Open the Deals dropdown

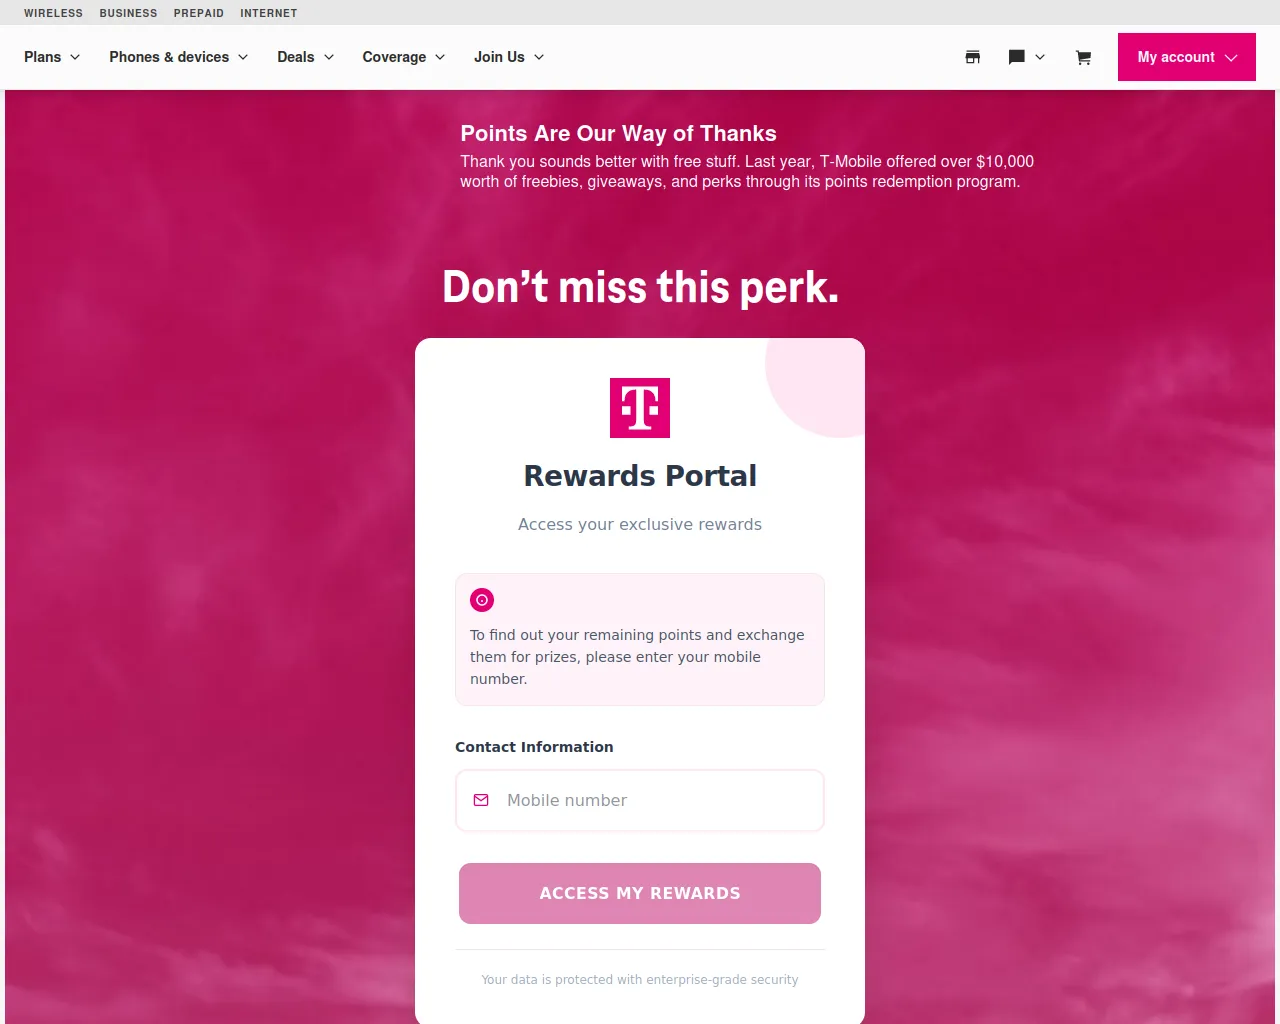point(305,57)
